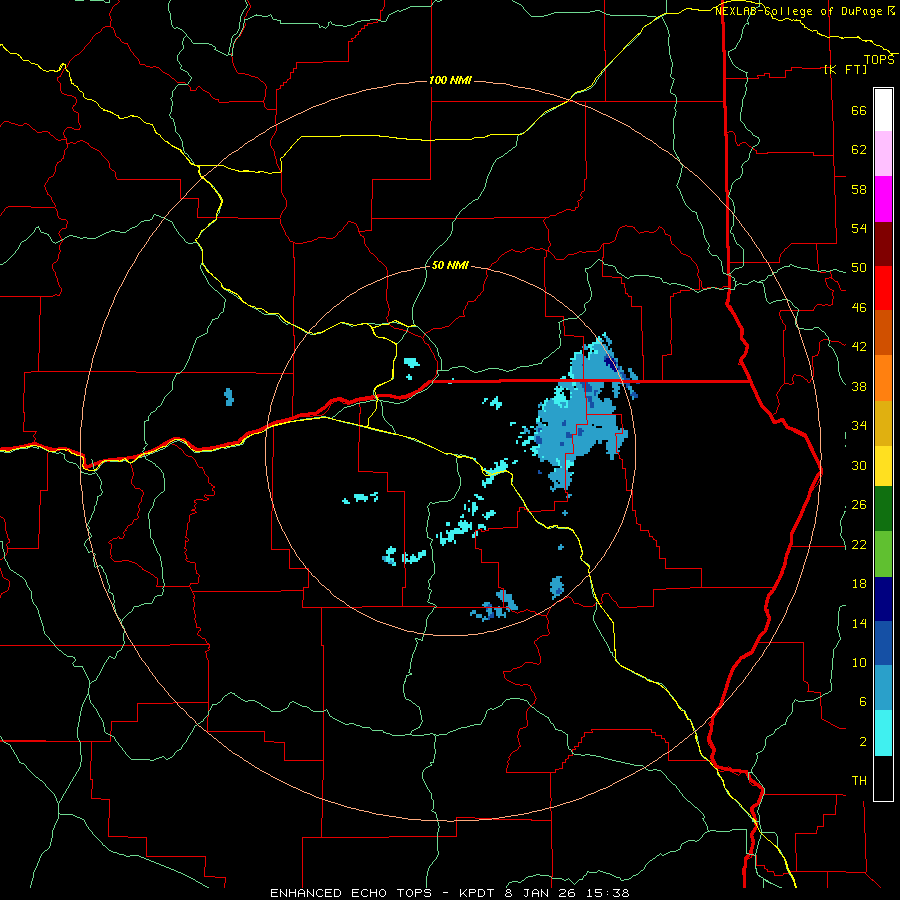This screenshot has height=900, width=900.
Task: Click the '34' legend value
Action: pos(859,425)
